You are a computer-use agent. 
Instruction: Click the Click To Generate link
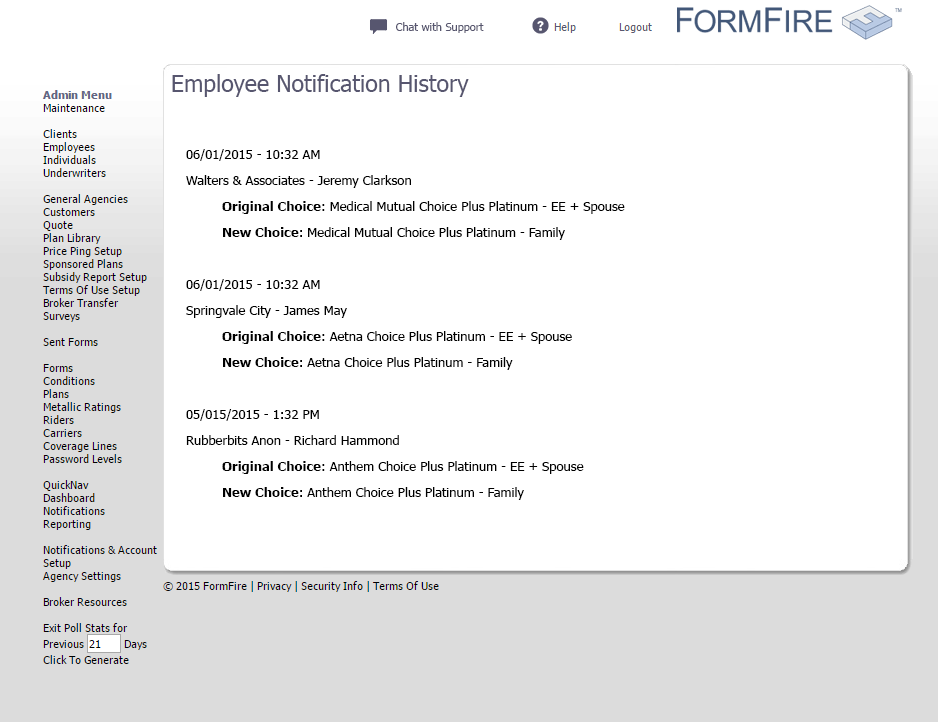(86, 660)
